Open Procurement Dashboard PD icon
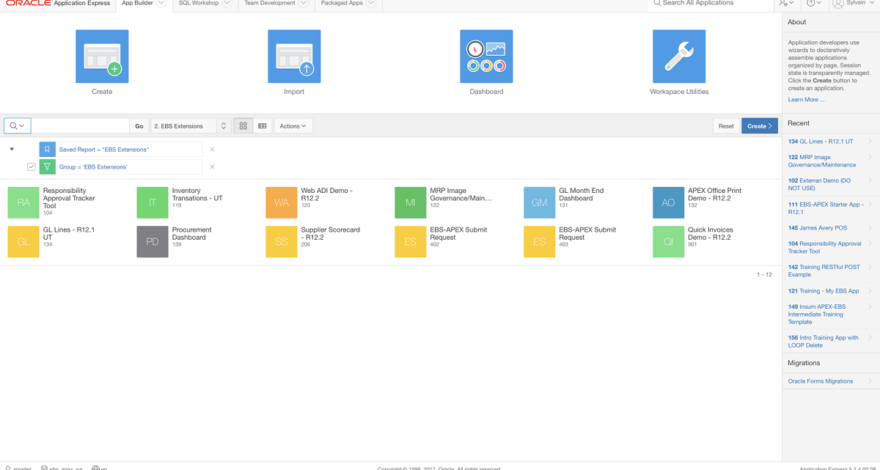880x470 pixels. [x=153, y=242]
